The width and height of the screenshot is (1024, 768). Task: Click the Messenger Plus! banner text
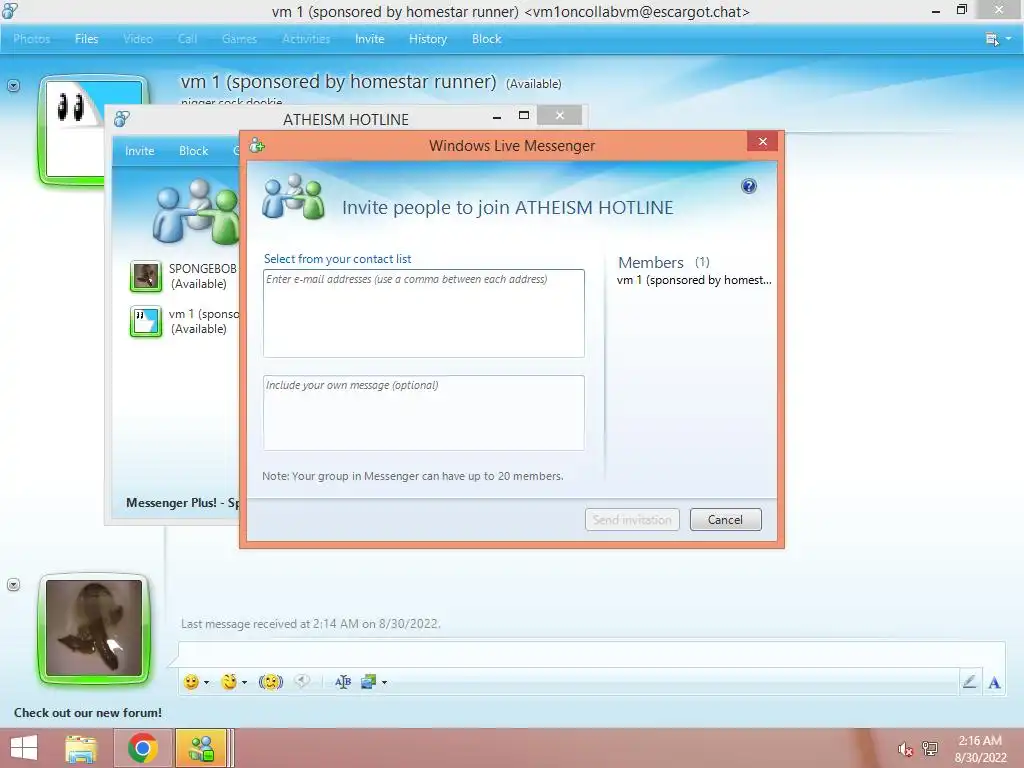(x=183, y=503)
